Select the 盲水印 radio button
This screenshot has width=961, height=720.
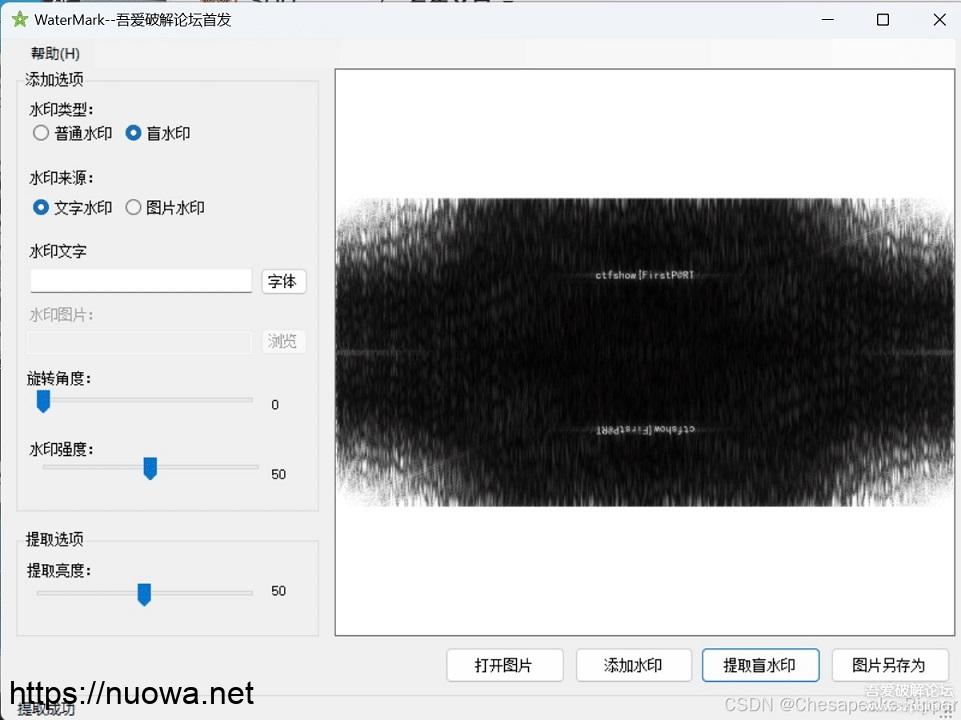pos(133,133)
